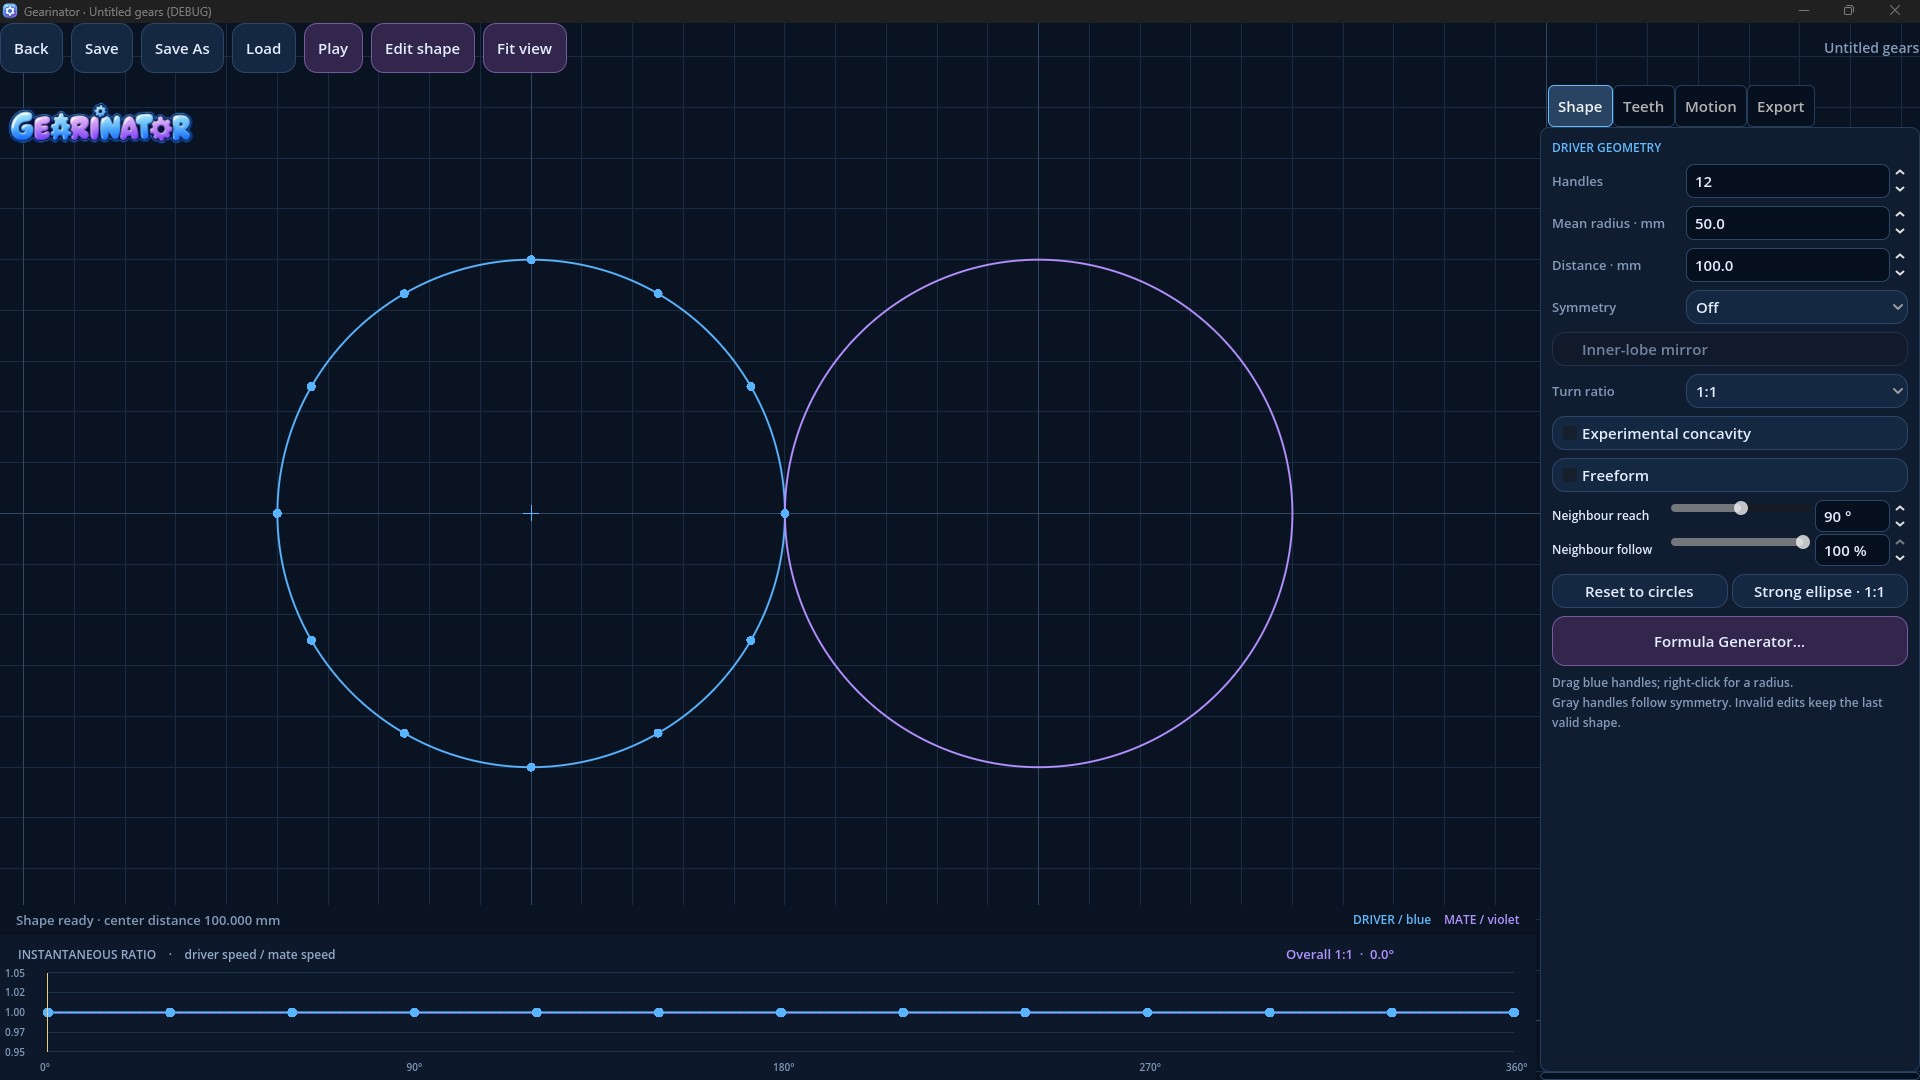Switch to the Shape tab

(1579, 106)
